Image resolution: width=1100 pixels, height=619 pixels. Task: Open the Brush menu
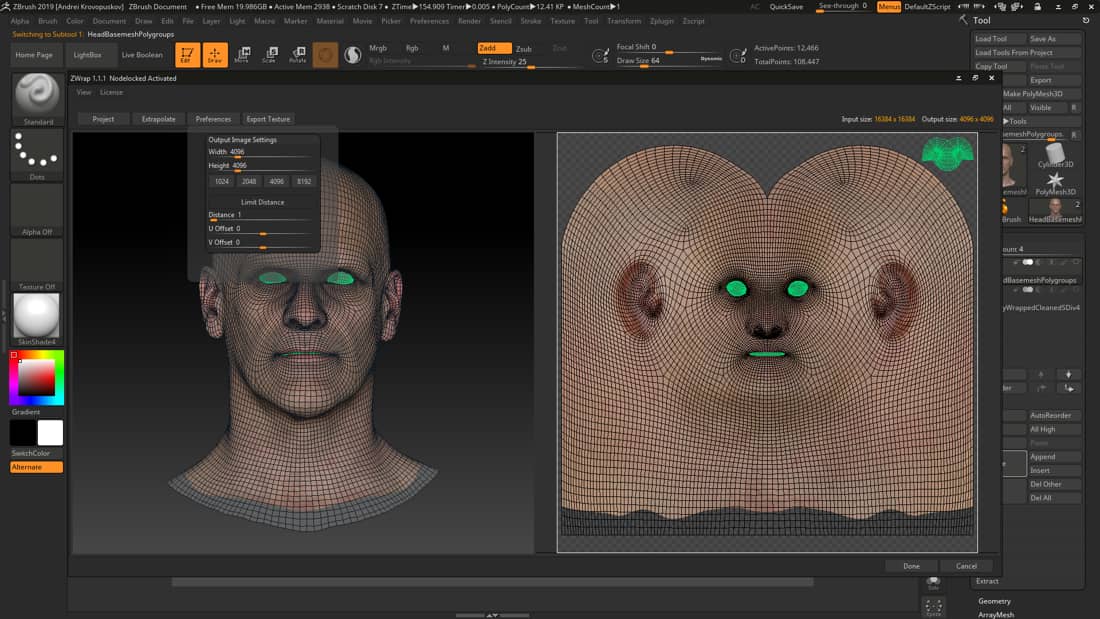[48, 21]
